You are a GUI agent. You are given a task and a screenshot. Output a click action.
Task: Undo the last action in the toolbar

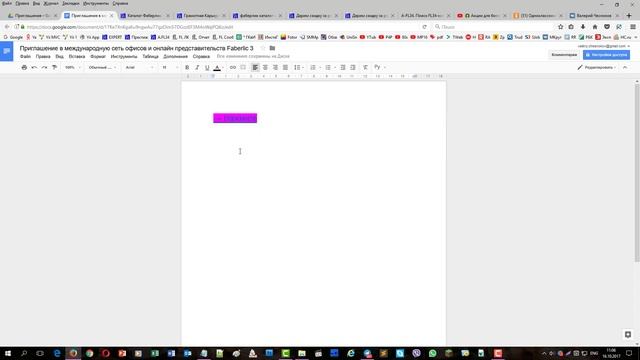pos(34,67)
